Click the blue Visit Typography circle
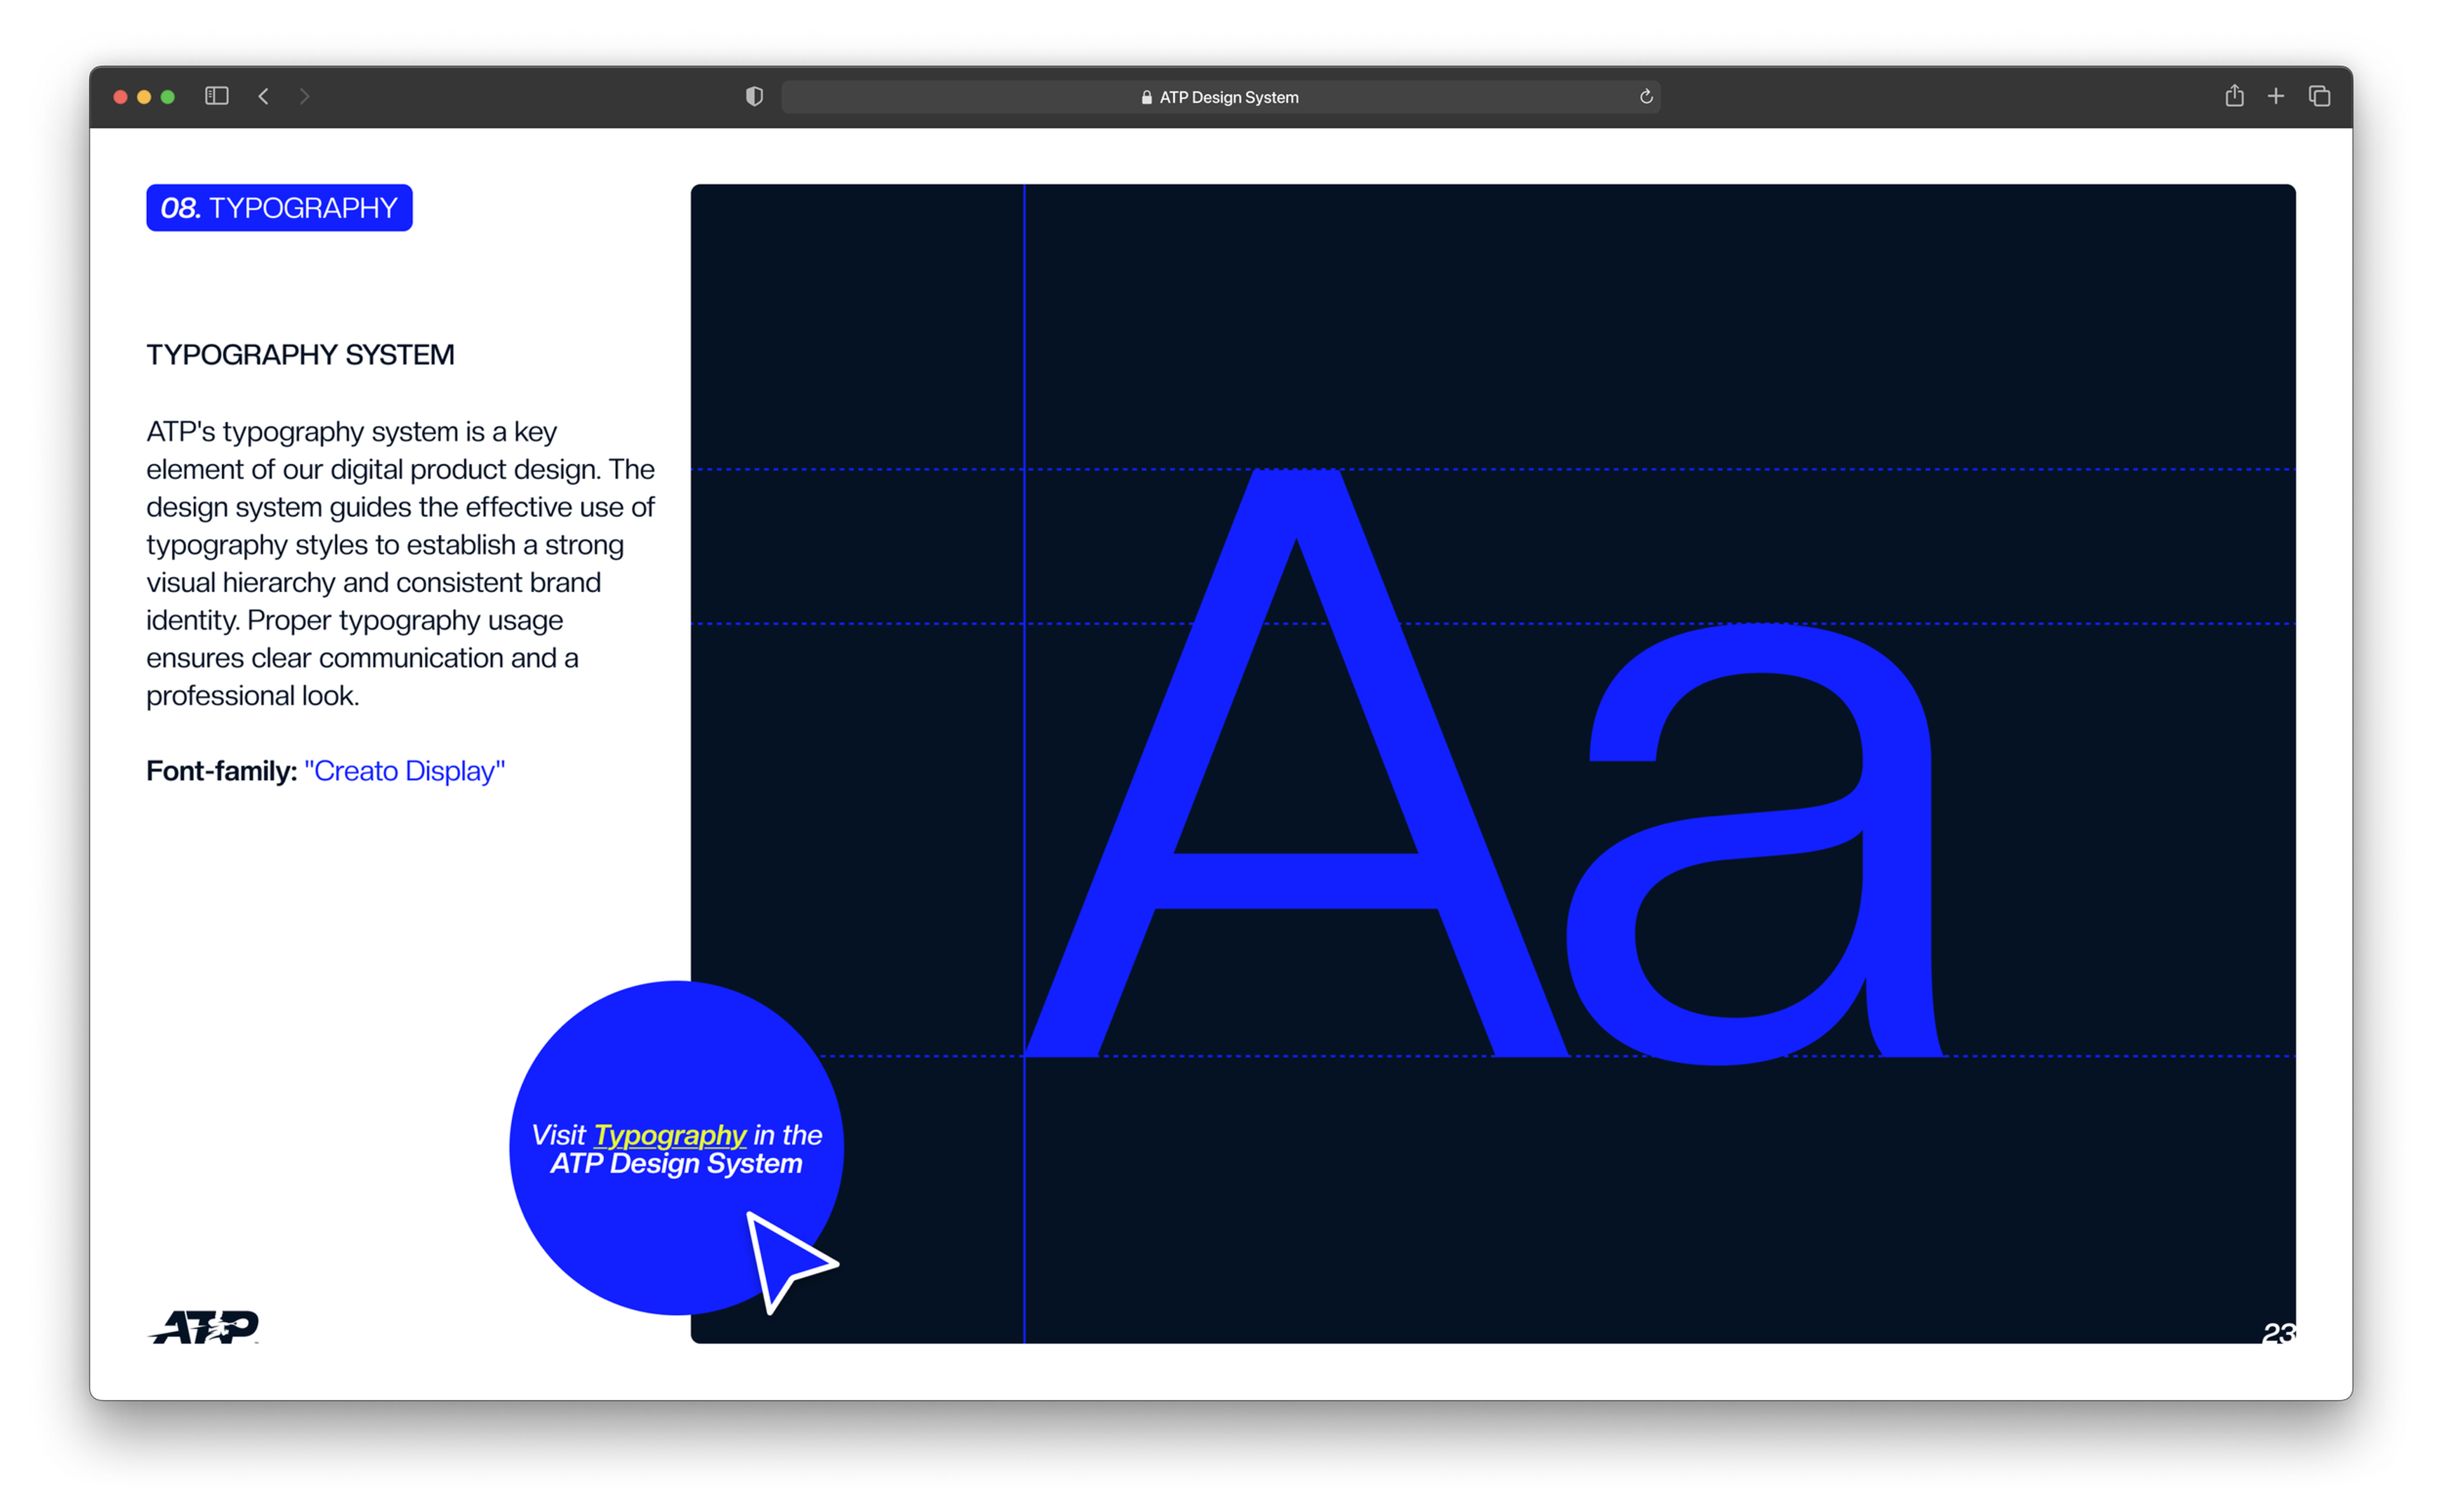The image size is (2441, 1512). click(x=676, y=1148)
